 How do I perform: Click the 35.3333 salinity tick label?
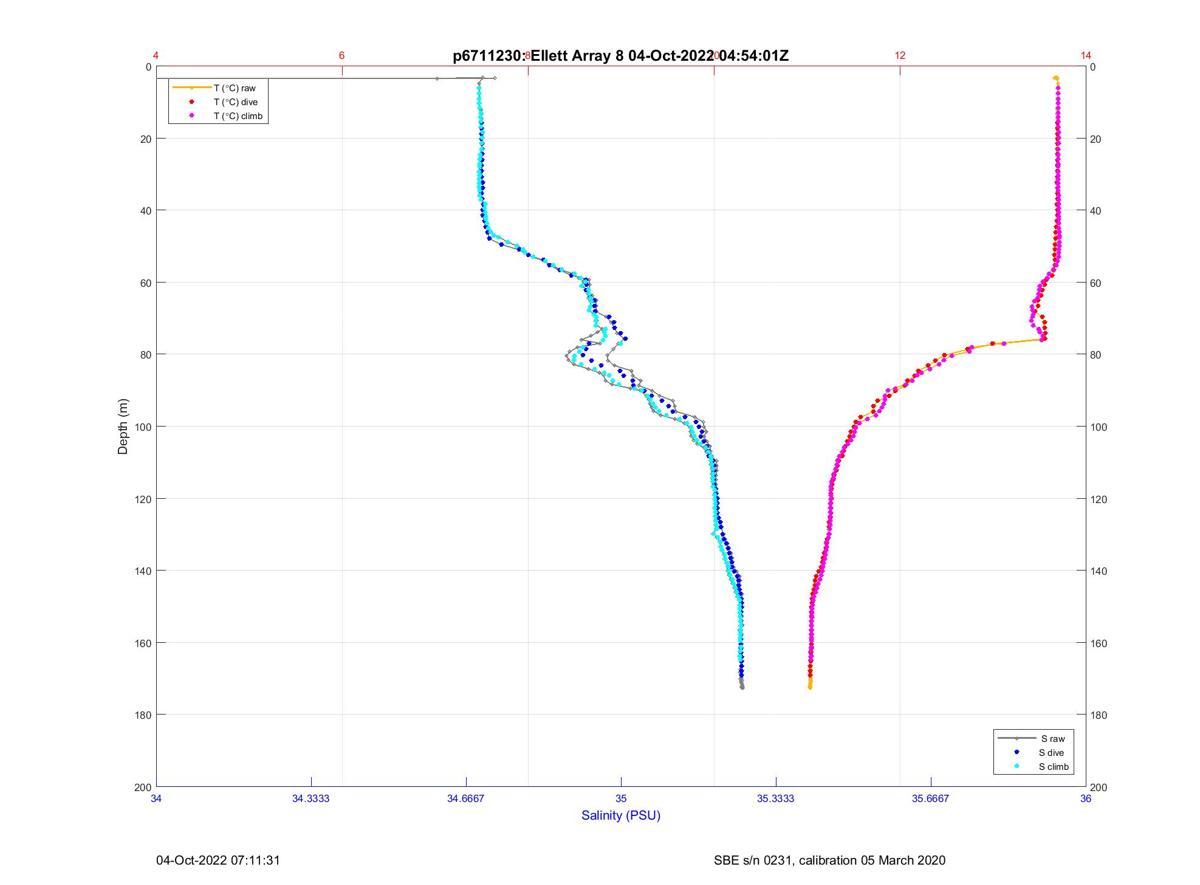776,799
